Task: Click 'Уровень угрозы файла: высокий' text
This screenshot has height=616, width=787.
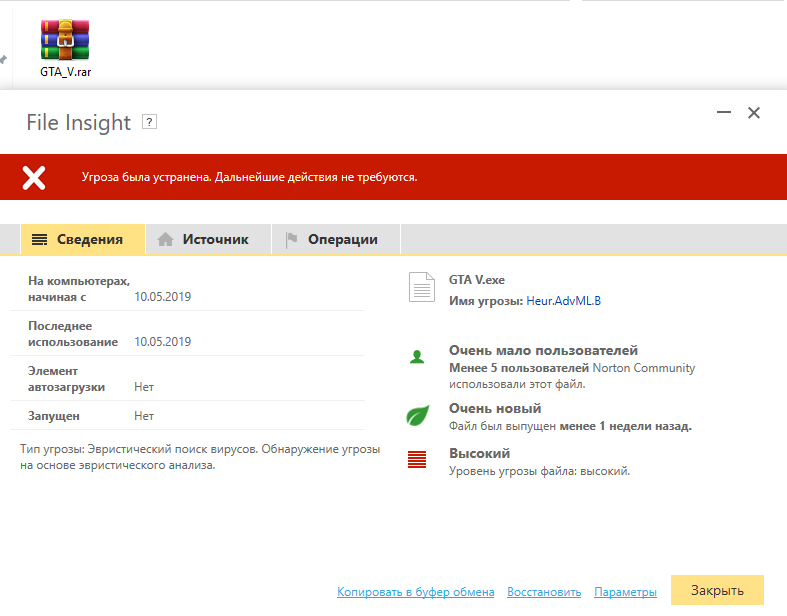Action: pyautogui.click(x=539, y=471)
